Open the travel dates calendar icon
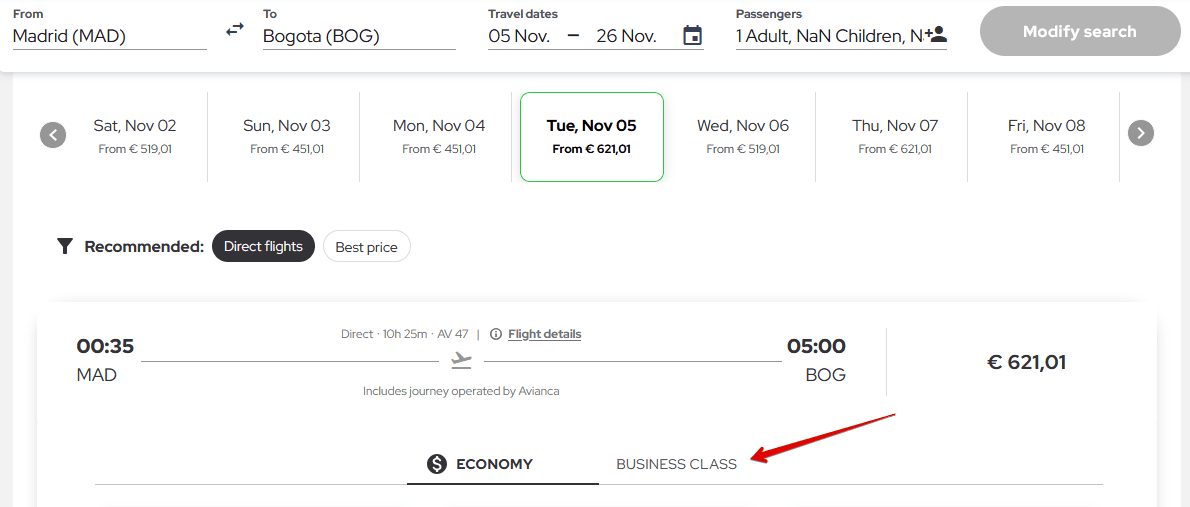1190x507 pixels. 692,36
